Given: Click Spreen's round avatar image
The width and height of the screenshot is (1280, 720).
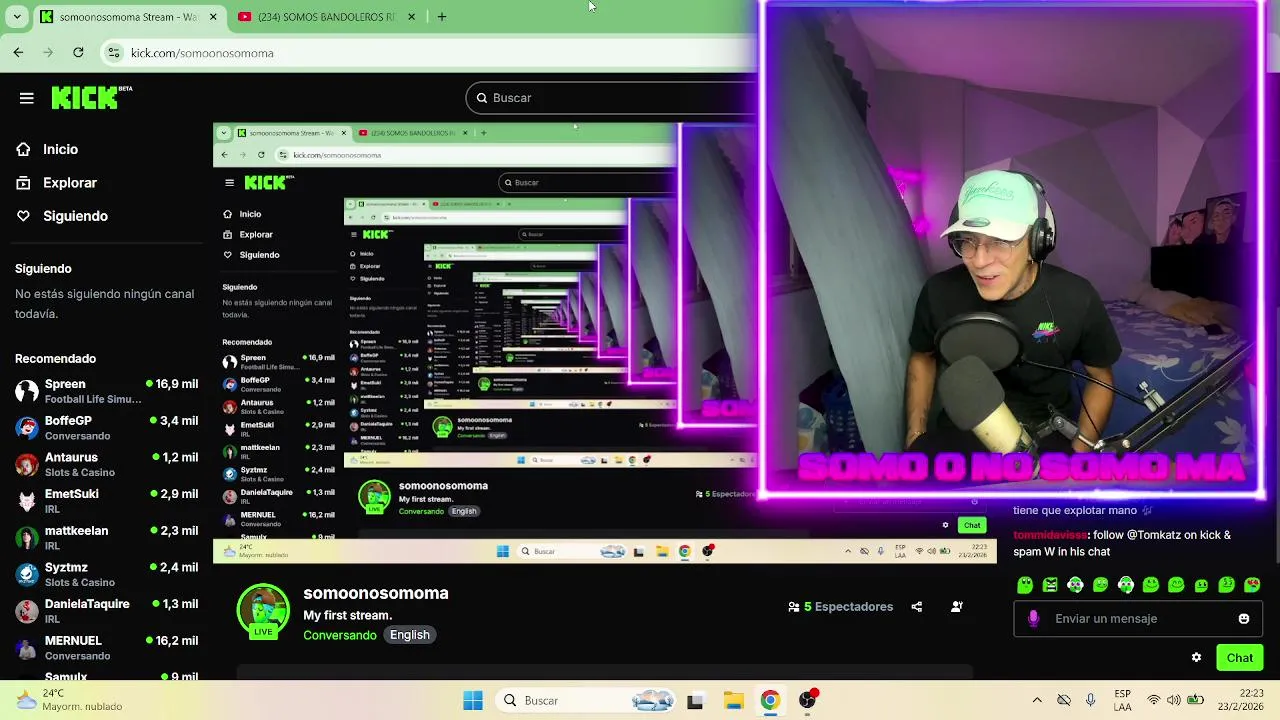Looking at the screenshot, I should (x=27, y=391).
